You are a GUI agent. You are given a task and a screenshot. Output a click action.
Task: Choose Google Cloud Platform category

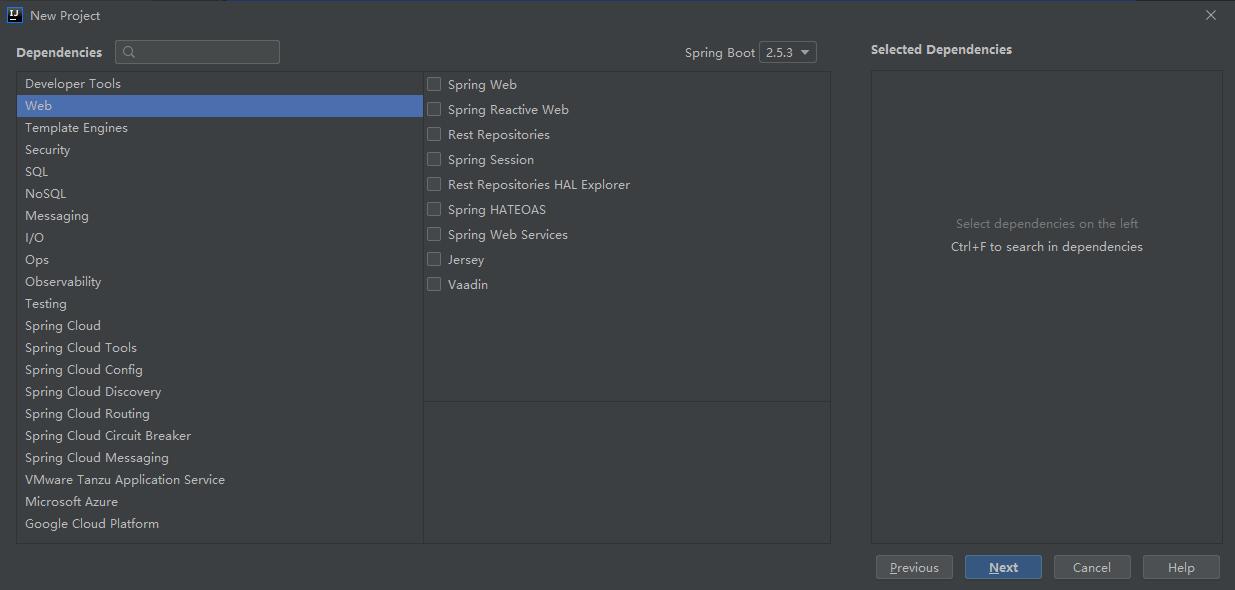tap(220, 524)
